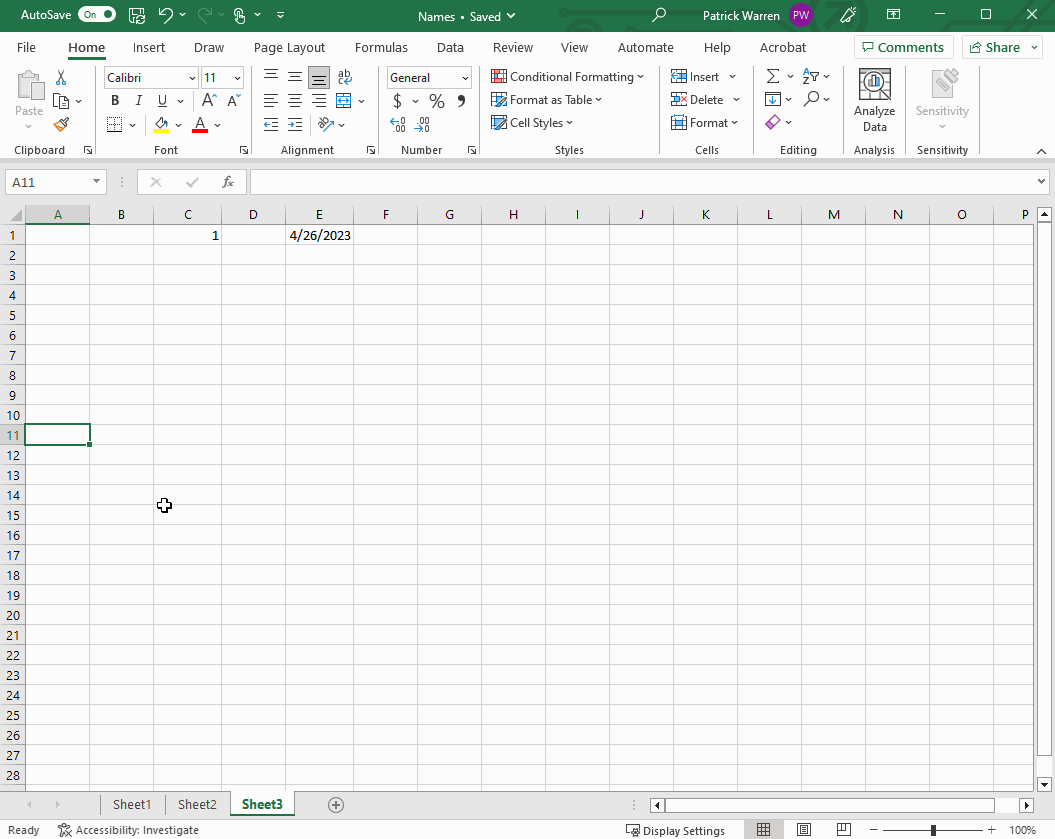Open the Paste options arrow

click(28, 126)
